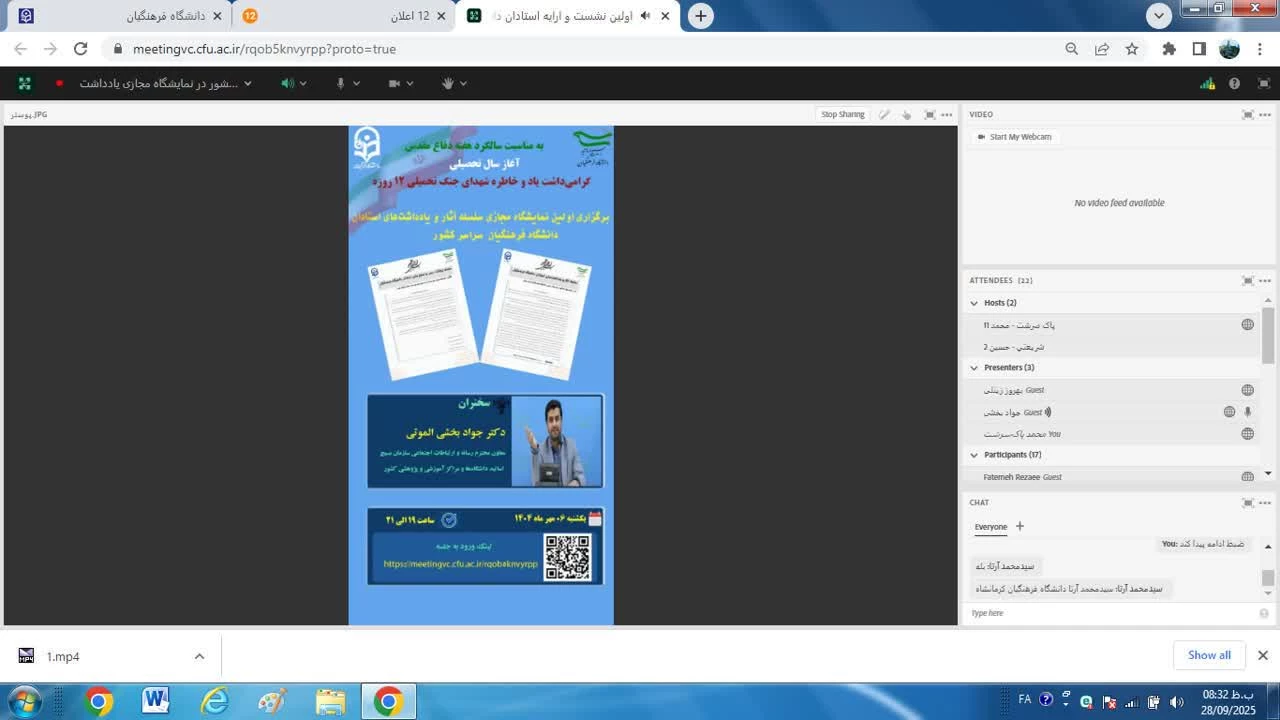Click the red recording indicator dot
The width and height of the screenshot is (1280, 720).
click(59, 83)
